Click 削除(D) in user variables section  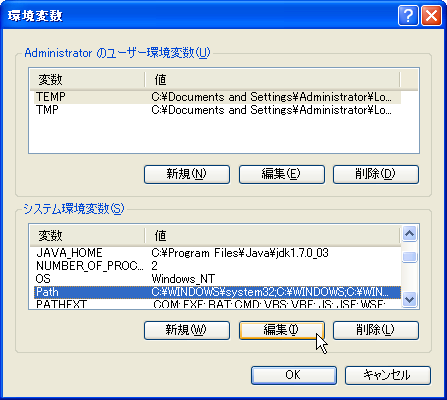[x=376, y=174]
